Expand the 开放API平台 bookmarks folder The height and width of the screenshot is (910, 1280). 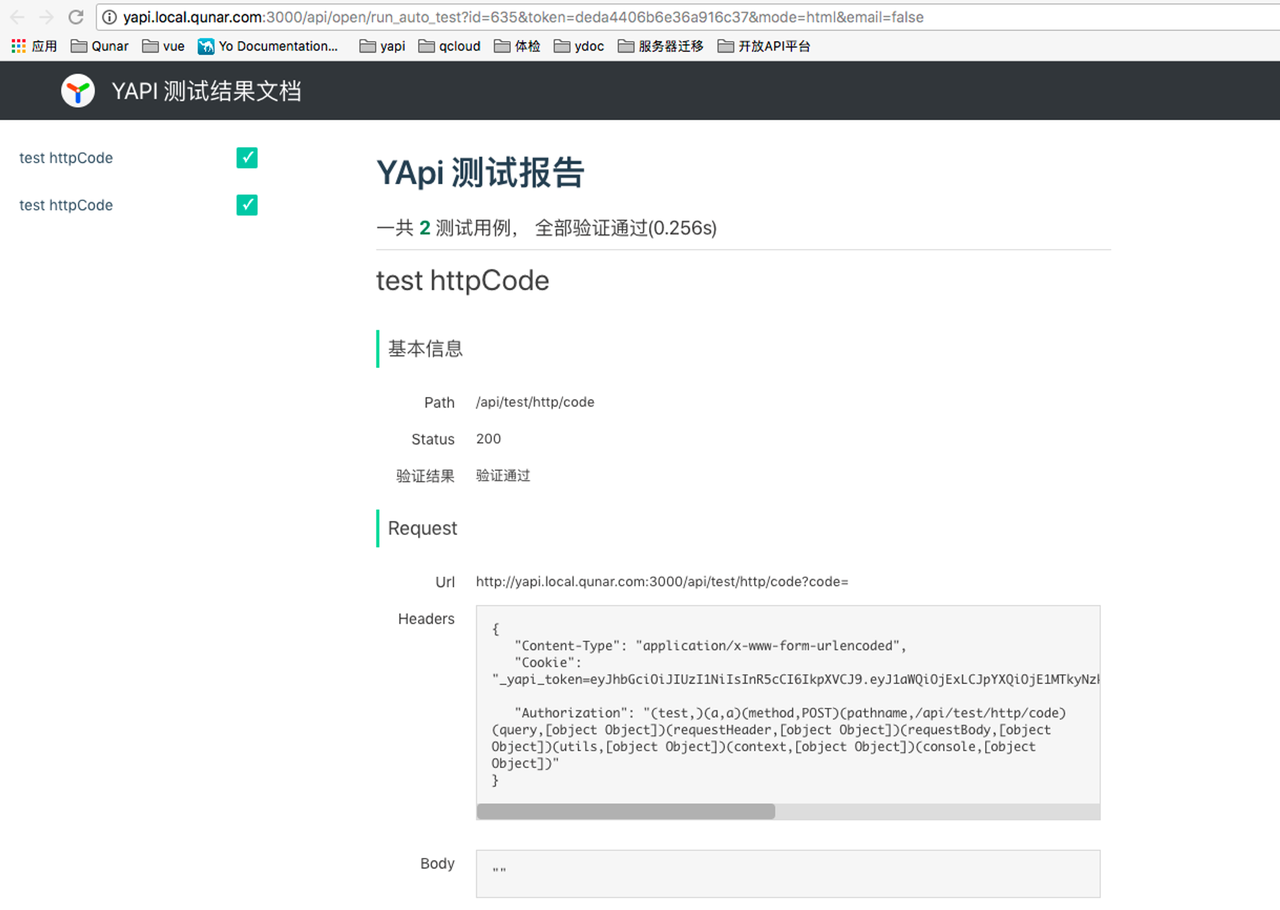pos(764,45)
